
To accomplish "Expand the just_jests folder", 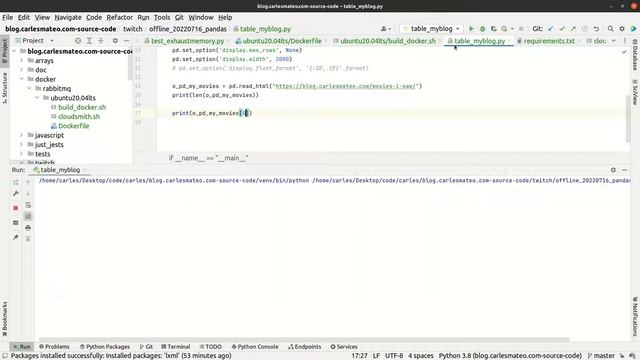I will [x=22, y=144].
